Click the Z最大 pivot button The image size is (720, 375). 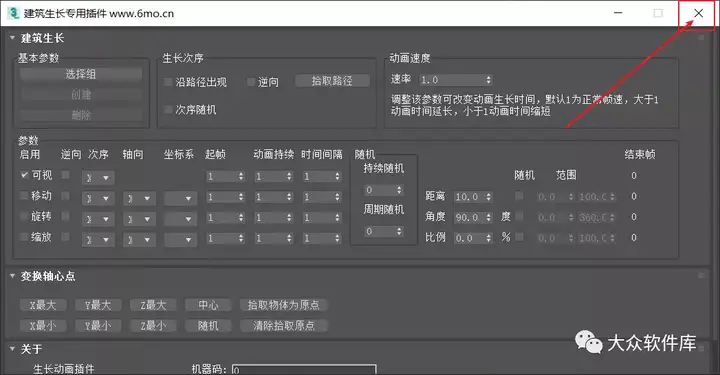[153, 305]
